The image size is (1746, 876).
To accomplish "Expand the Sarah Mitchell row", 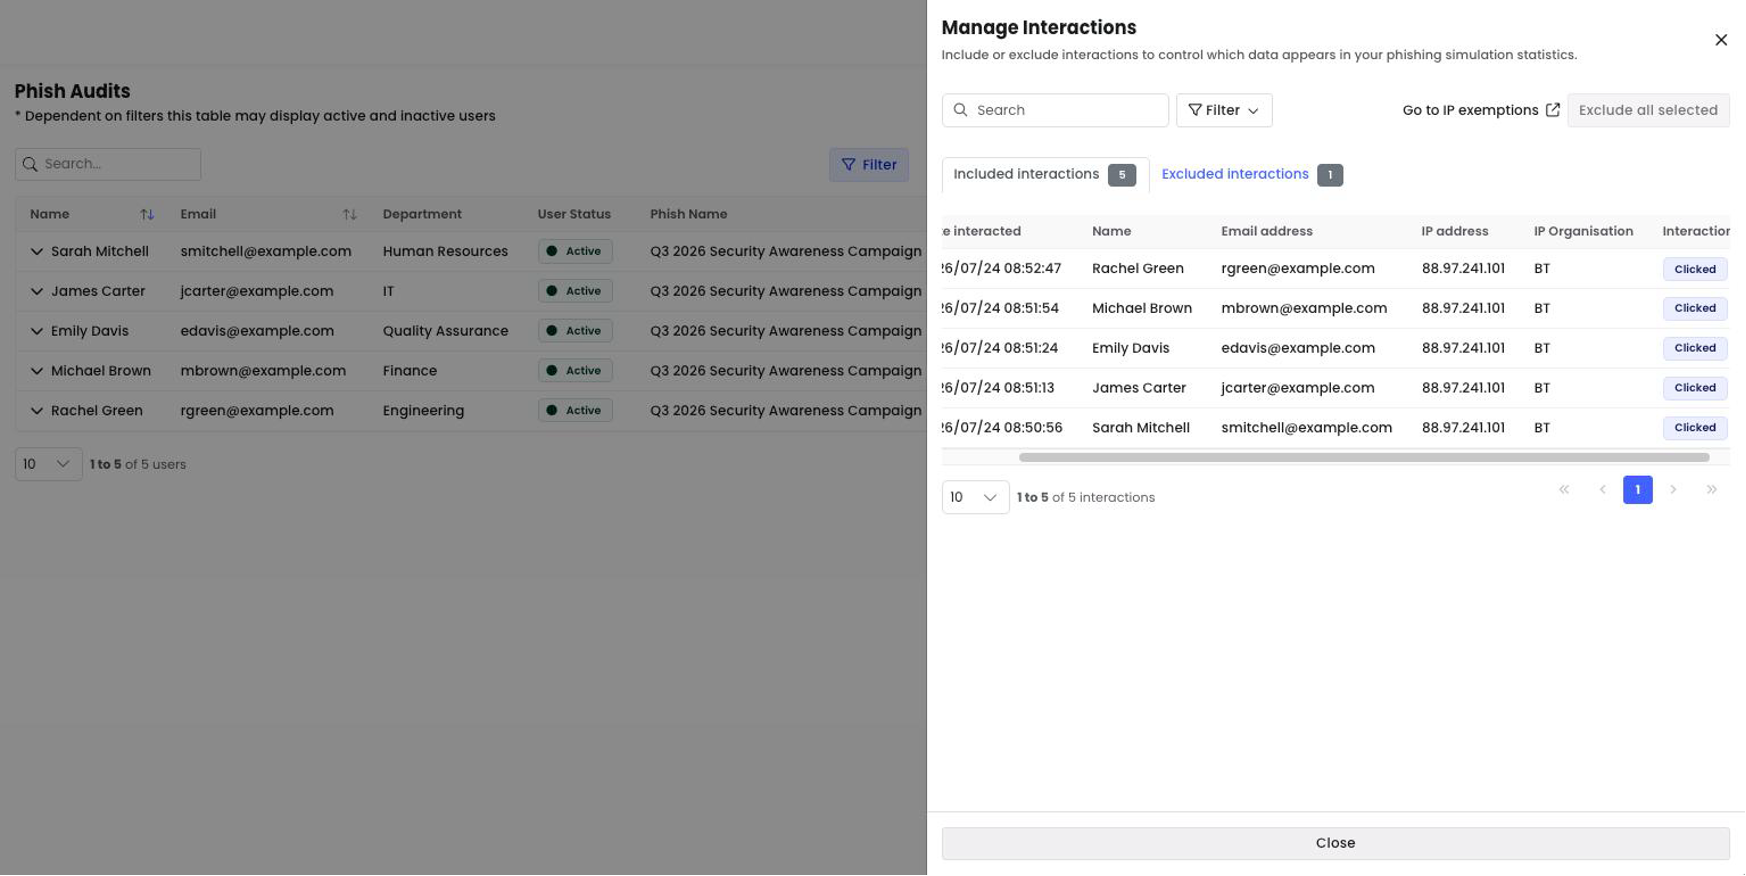I will [37, 252].
